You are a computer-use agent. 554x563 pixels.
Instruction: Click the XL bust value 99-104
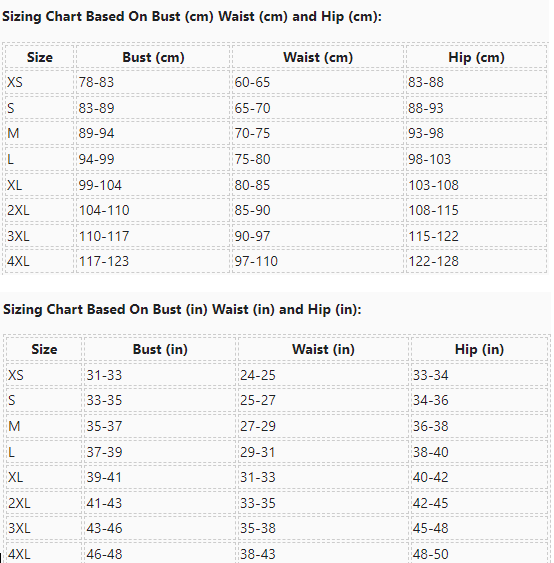pos(100,185)
